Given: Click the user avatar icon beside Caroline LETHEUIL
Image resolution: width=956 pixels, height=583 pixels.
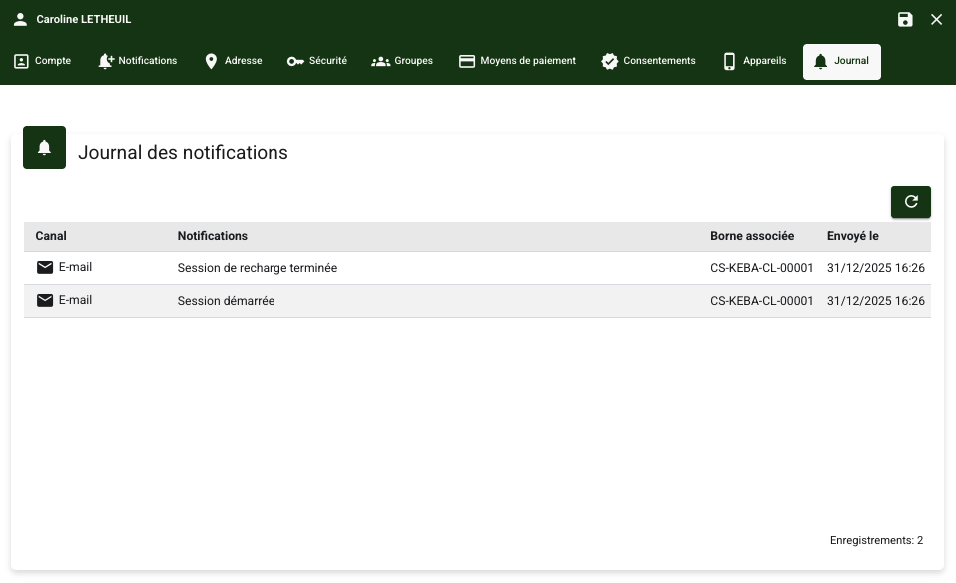Looking at the screenshot, I should (x=20, y=20).
